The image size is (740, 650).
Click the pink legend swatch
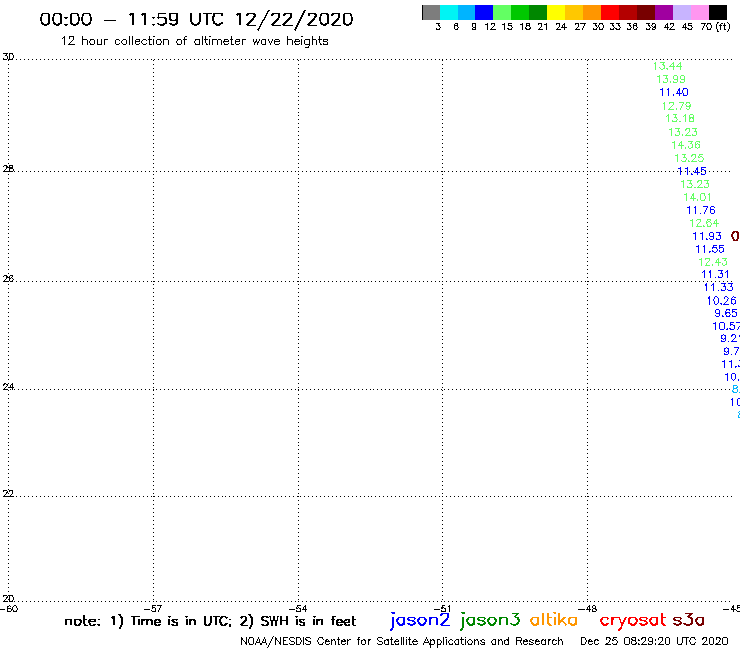[700, 12]
